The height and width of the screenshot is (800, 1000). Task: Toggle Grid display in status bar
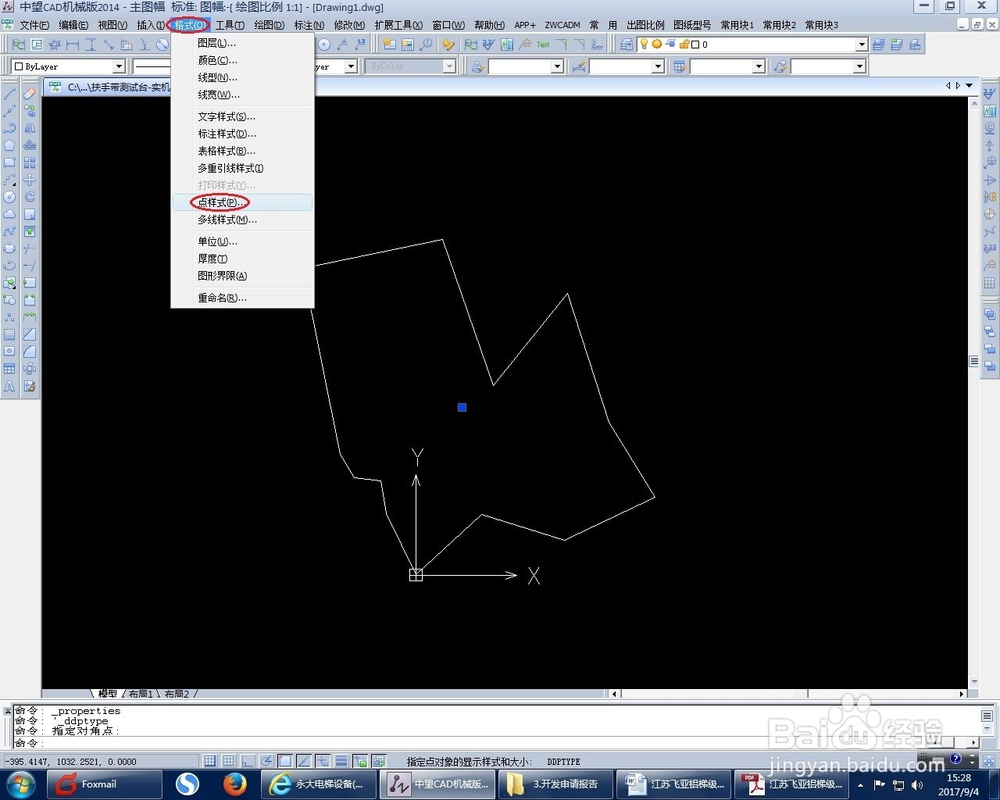[x=228, y=761]
